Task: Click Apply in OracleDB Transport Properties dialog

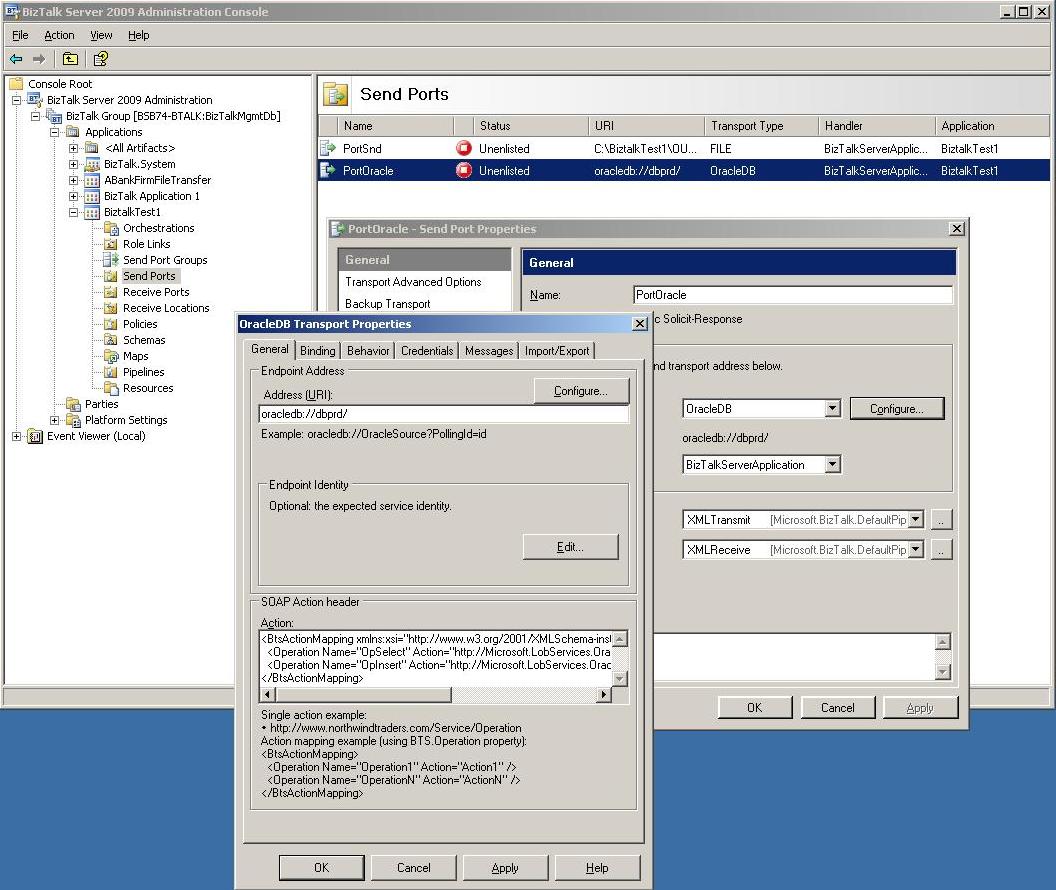Action: pyautogui.click(x=505, y=868)
